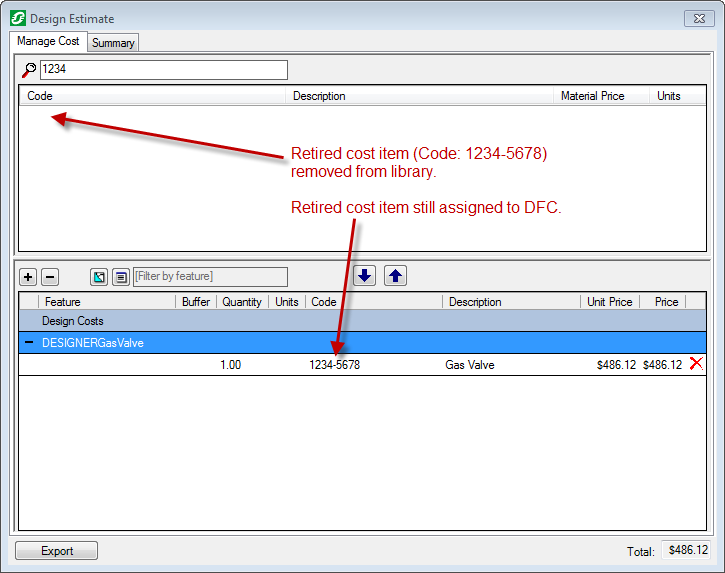The width and height of the screenshot is (725, 573).
Task: Switch to the Summary tab
Action: point(113,43)
